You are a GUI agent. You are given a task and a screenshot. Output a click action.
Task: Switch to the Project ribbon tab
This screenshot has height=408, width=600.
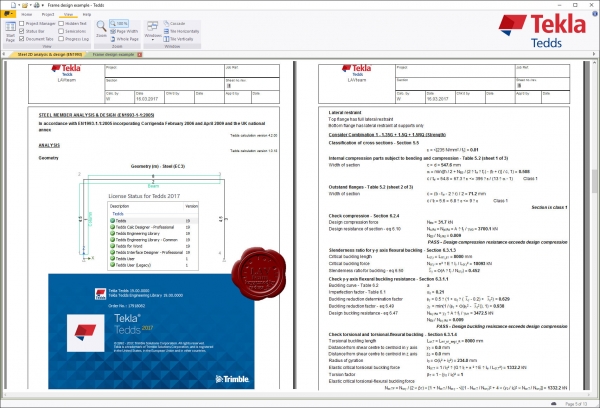(x=48, y=15)
